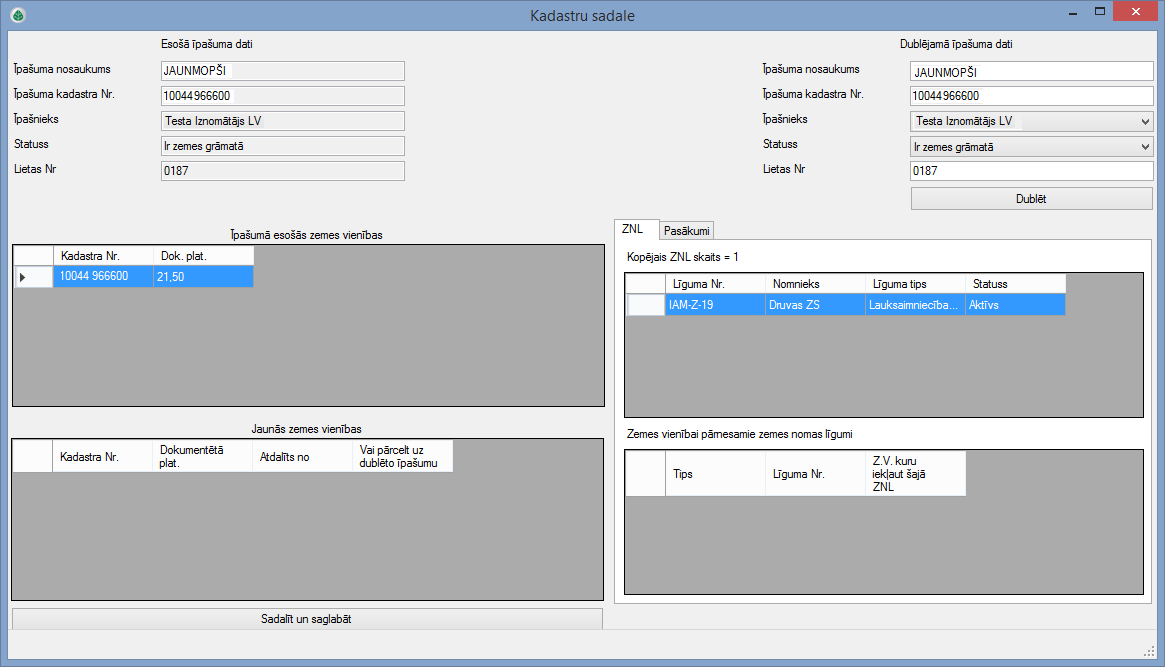1165x667 pixels.
Task: Focus the editable Lietas Nr field 0187
Action: (x=1031, y=171)
